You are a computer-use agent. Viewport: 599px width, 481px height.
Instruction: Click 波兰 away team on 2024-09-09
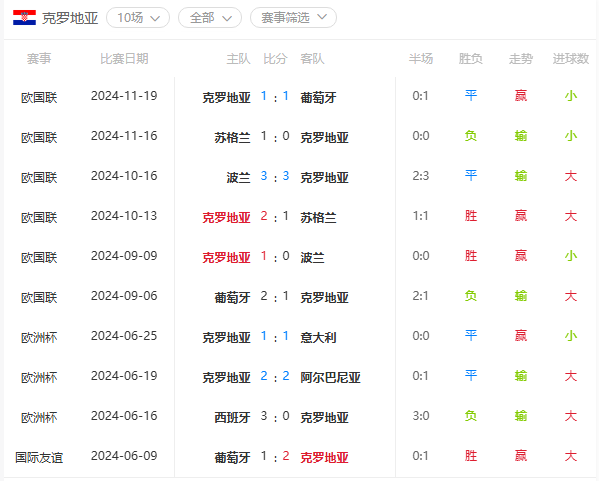click(x=312, y=258)
